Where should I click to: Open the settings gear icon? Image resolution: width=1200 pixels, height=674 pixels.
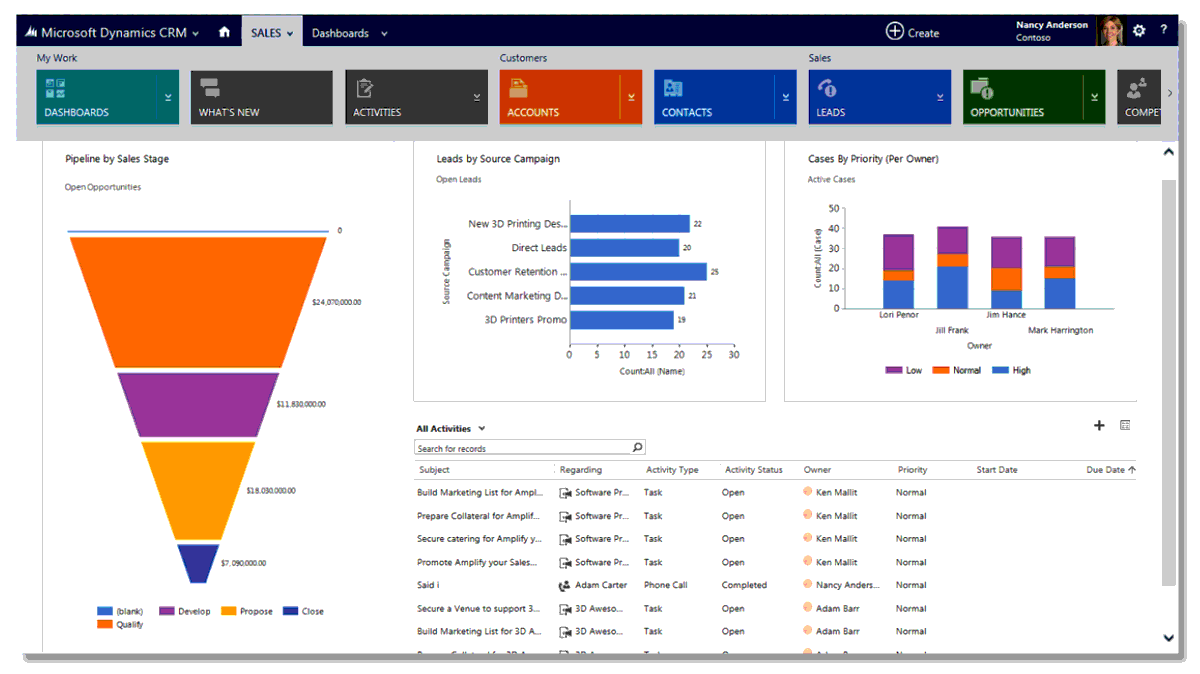click(x=1138, y=31)
